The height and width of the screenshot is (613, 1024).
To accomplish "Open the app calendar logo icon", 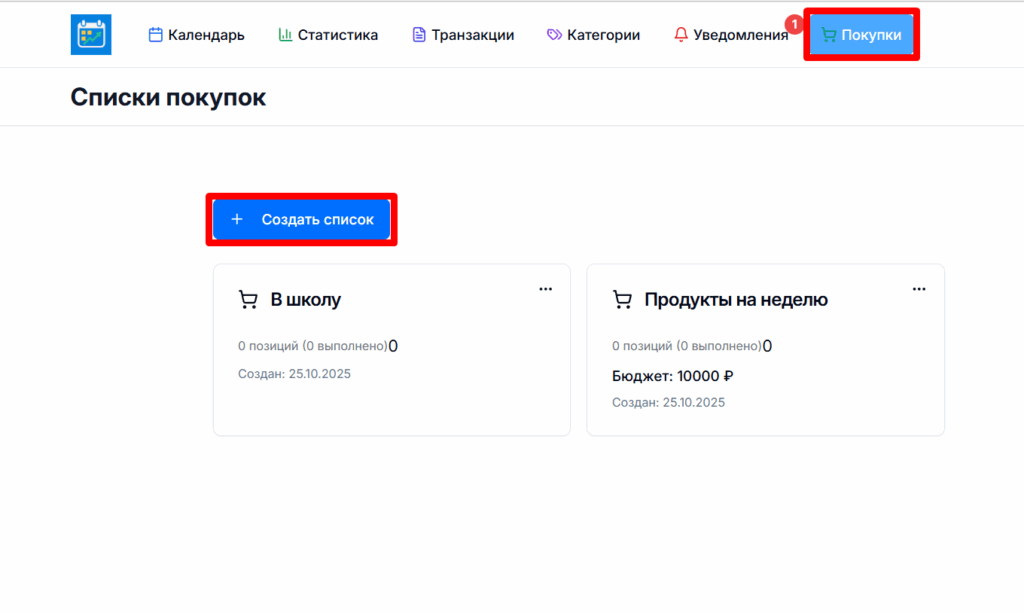I will tap(90, 33).
